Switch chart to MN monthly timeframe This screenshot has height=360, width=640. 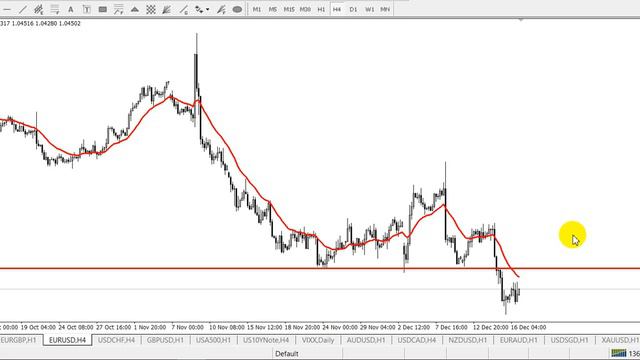[x=385, y=9]
